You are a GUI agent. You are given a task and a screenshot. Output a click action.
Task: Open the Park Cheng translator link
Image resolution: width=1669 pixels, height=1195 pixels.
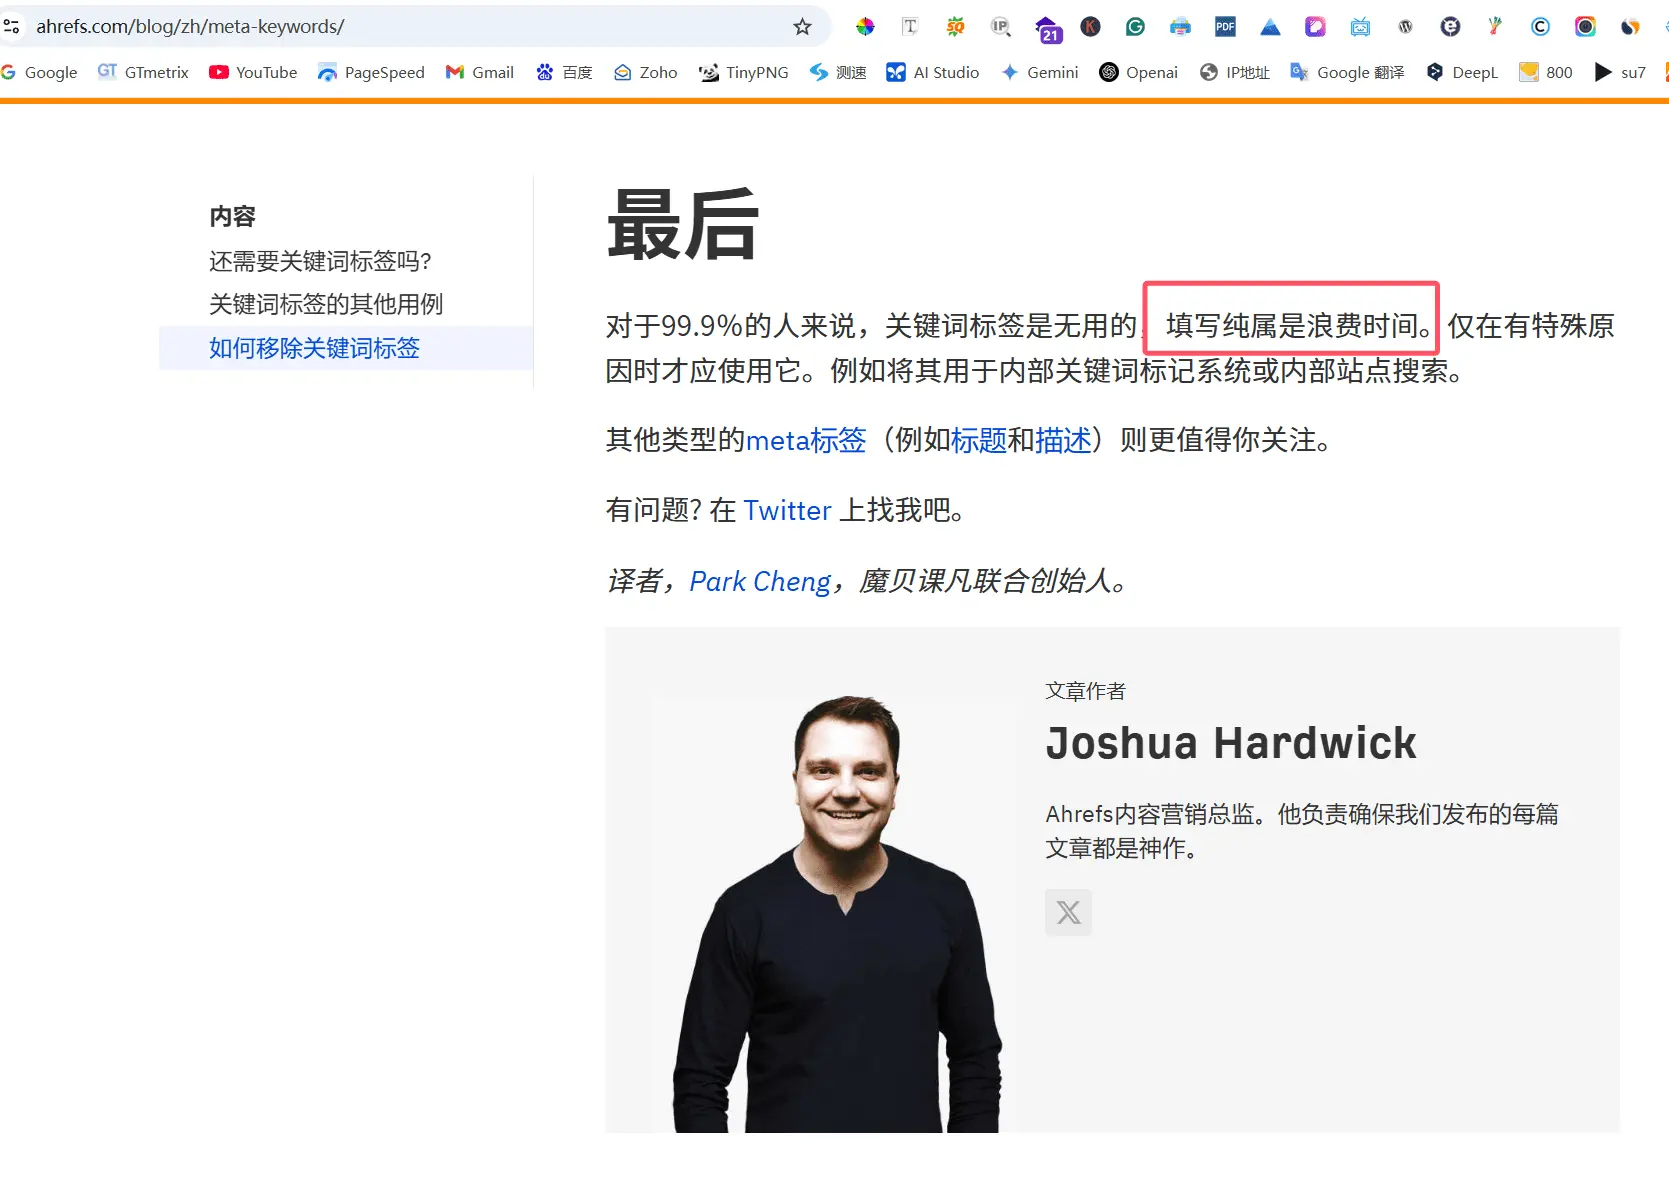(x=759, y=581)
